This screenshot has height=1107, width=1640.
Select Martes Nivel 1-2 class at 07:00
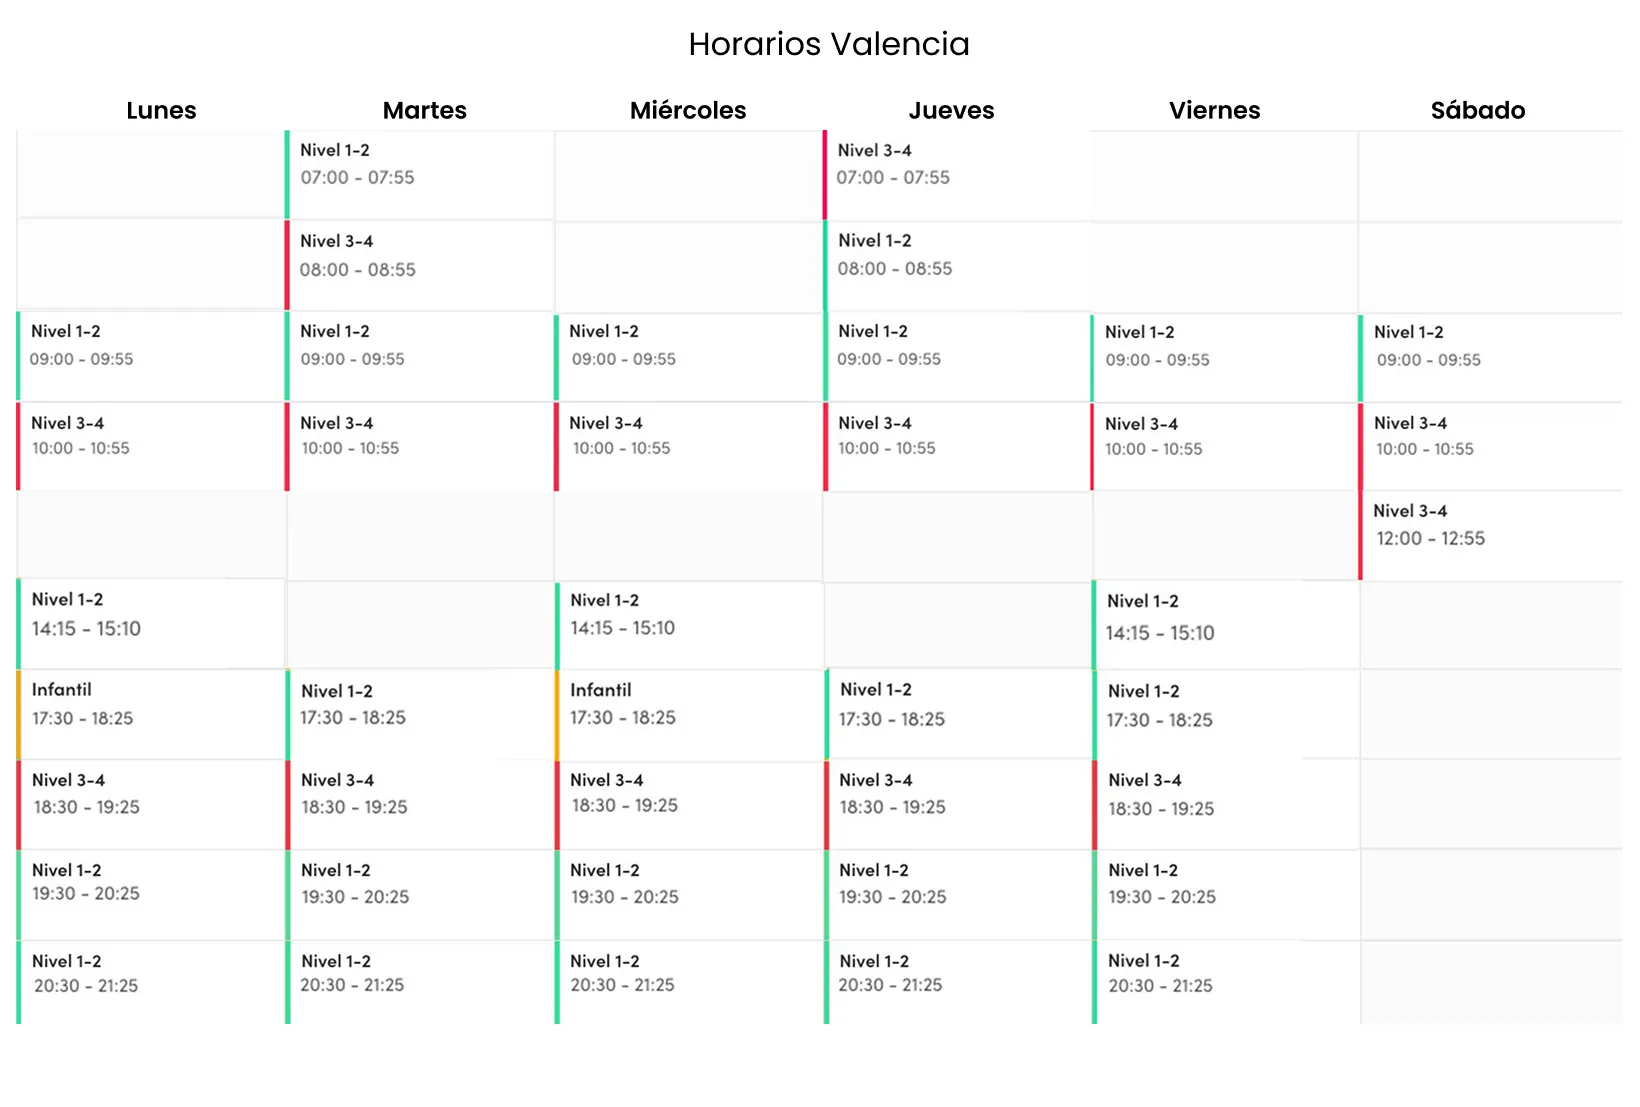(420, 174)
